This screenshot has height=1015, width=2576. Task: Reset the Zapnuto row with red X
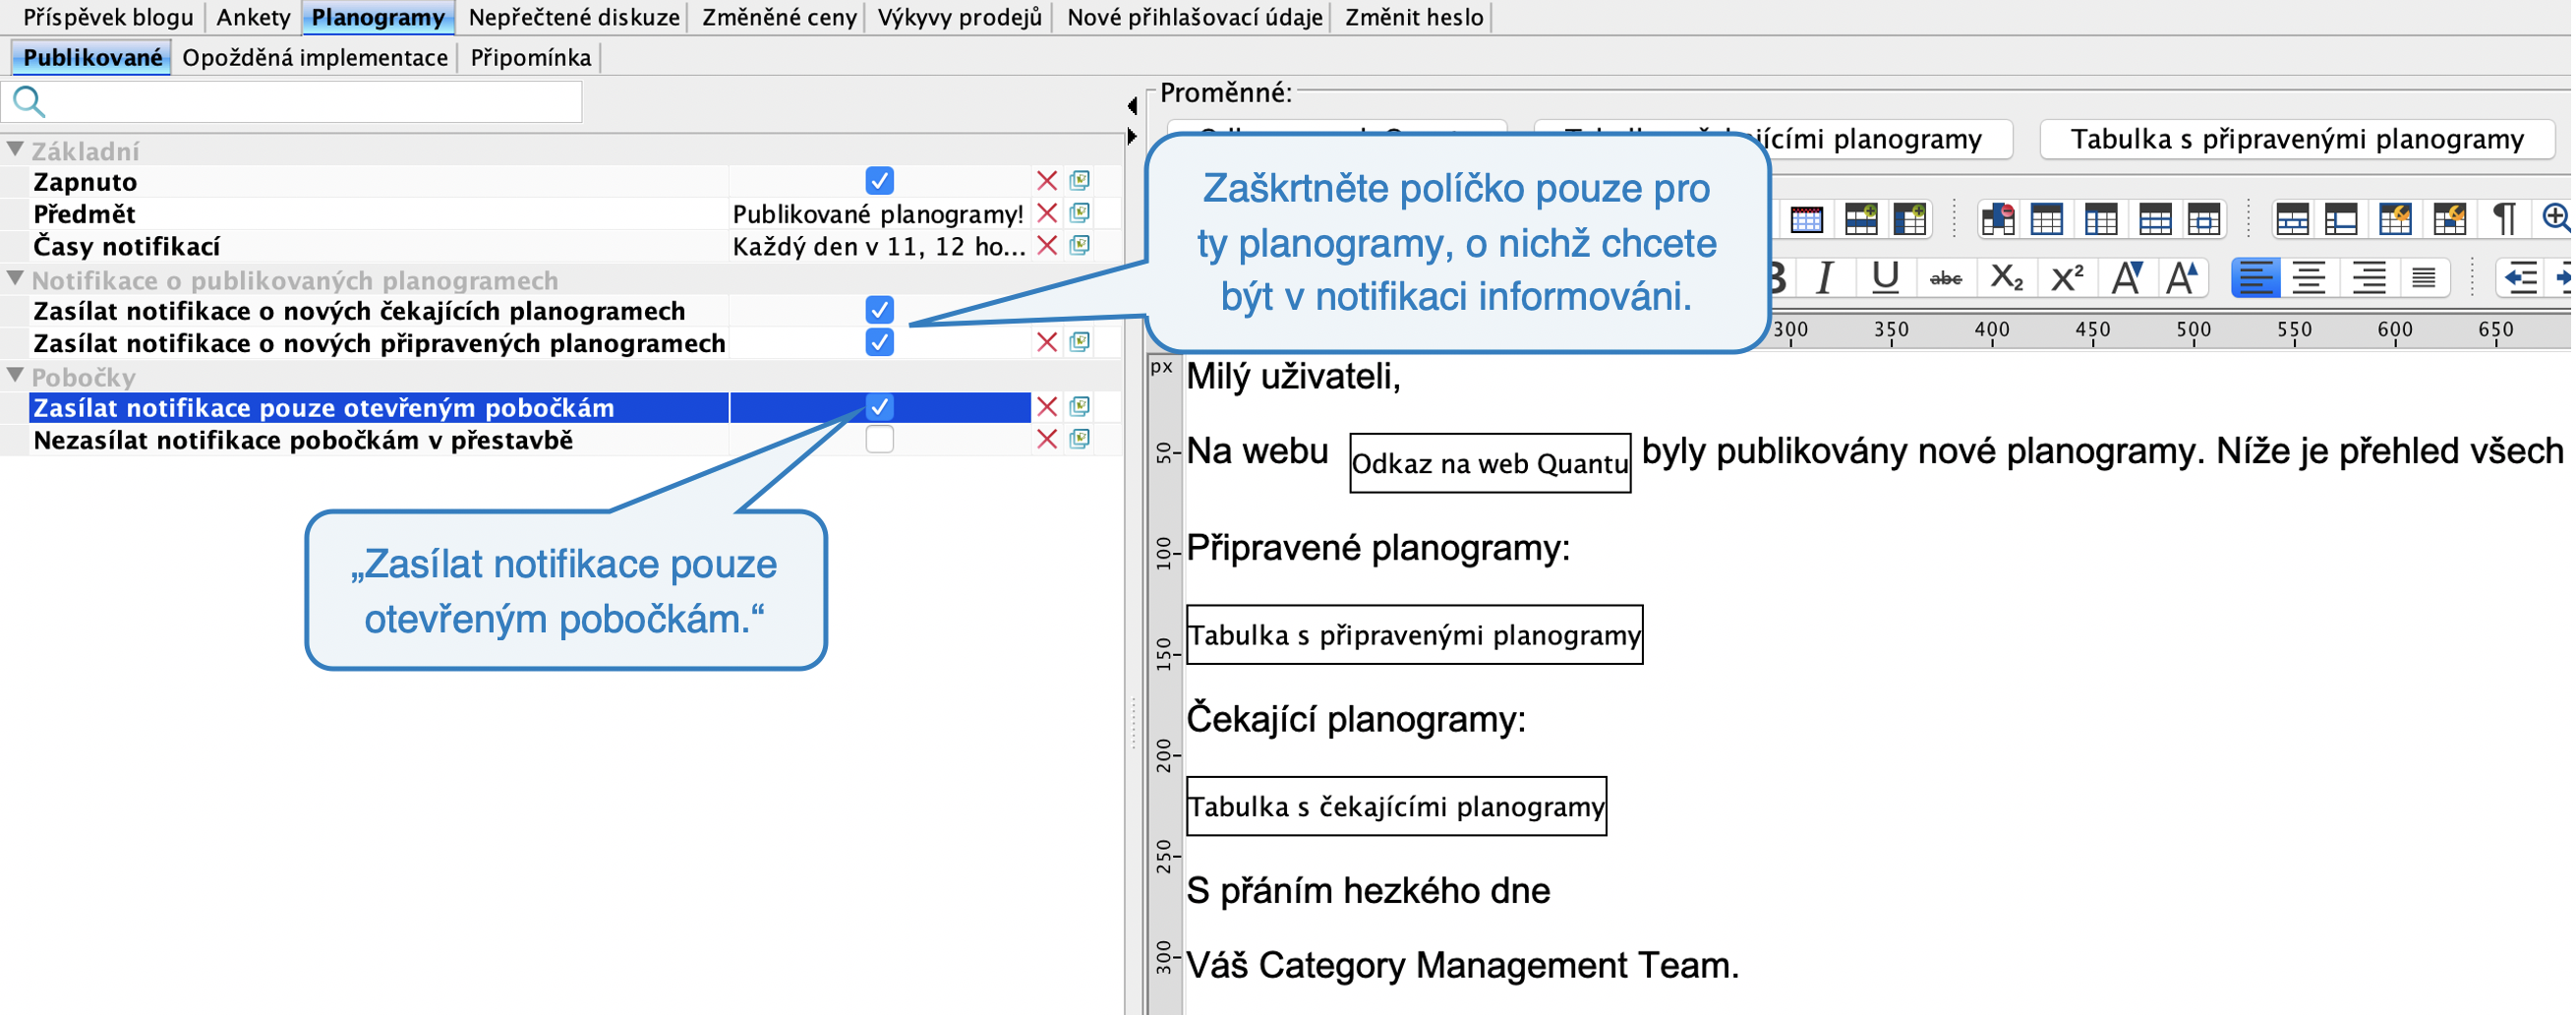[x=1048, y=181]
